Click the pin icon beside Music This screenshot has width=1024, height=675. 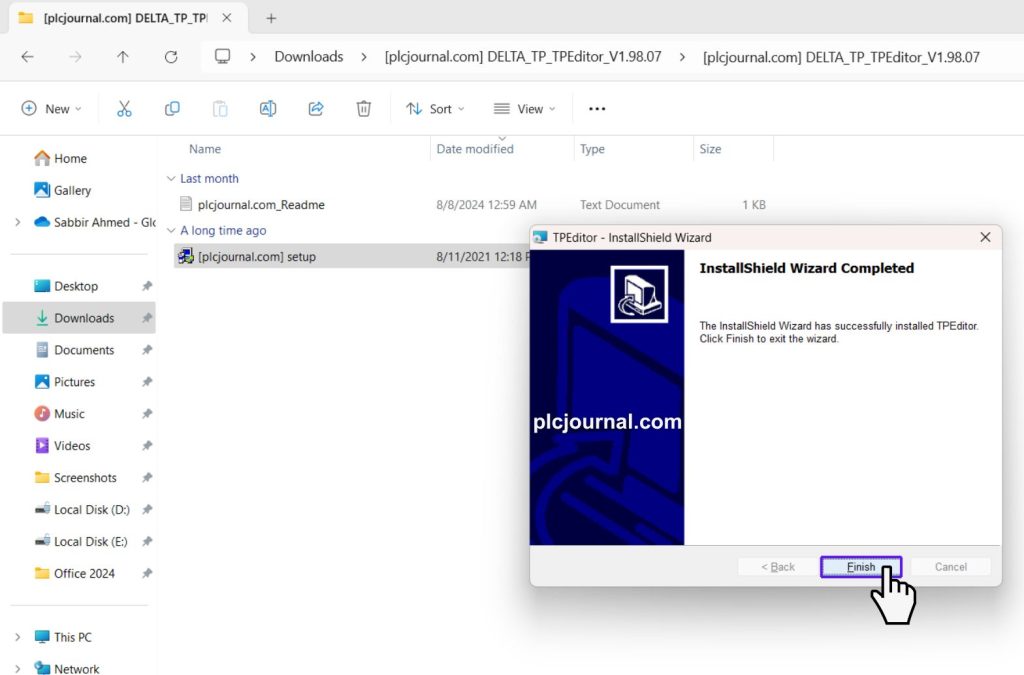tap(147, 414)
